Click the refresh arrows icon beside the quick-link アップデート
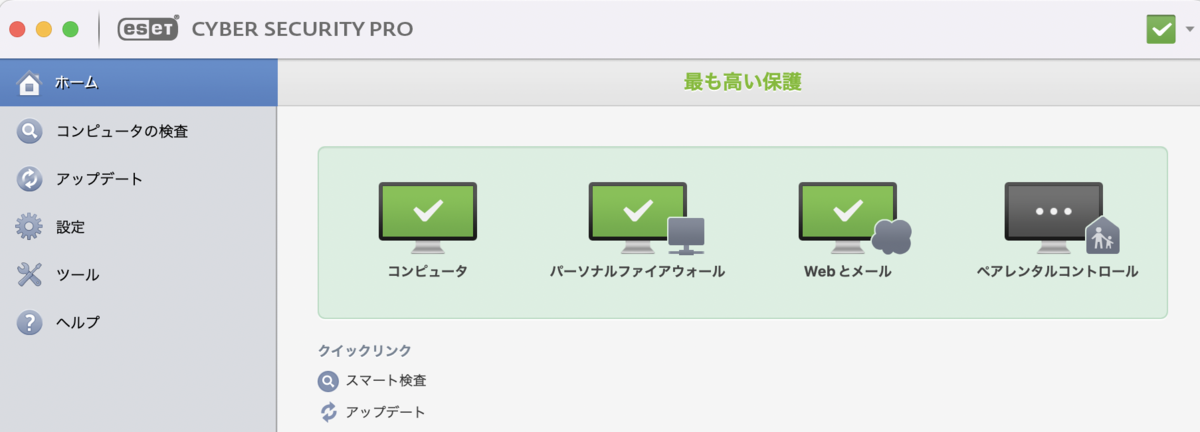 [x=329, y=412]
